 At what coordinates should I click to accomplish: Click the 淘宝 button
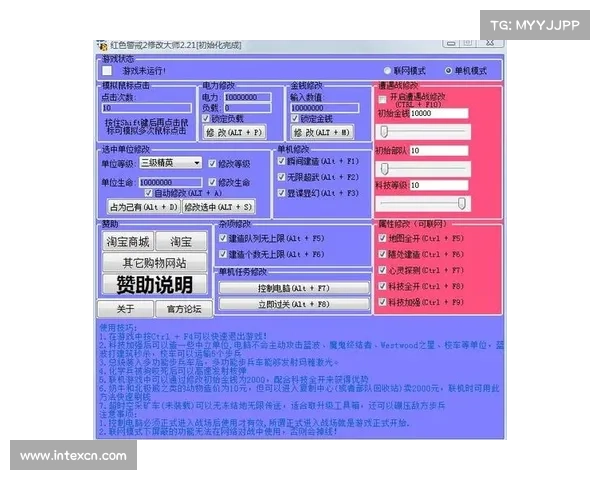point(181,242)
